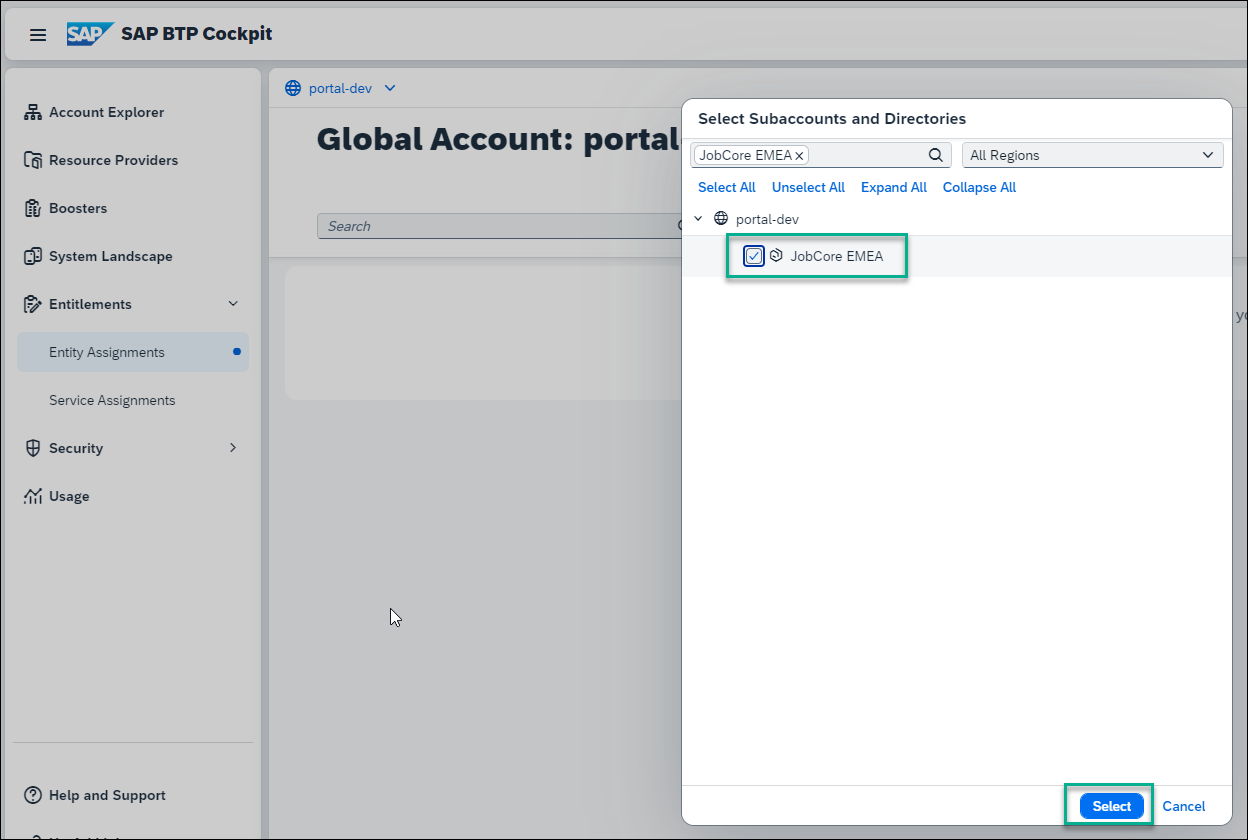Click the System Landscape icon
This screenshot has height=840, width=1248.
pyautogui.click(x=33, y=256)
